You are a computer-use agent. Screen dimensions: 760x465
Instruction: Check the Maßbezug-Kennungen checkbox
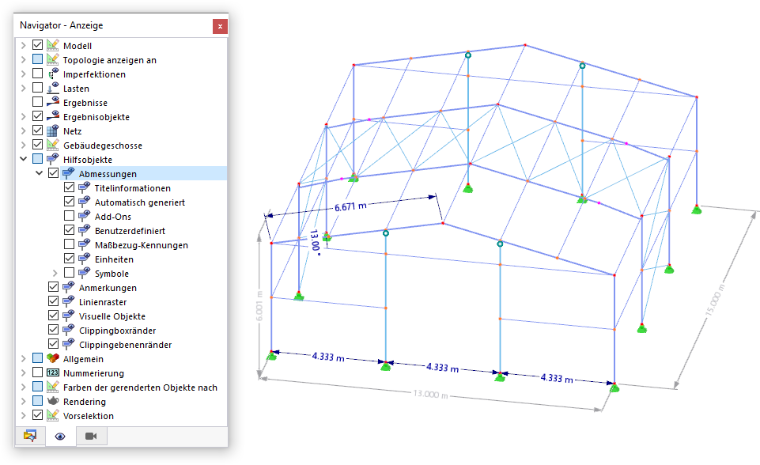pos(69,244)
